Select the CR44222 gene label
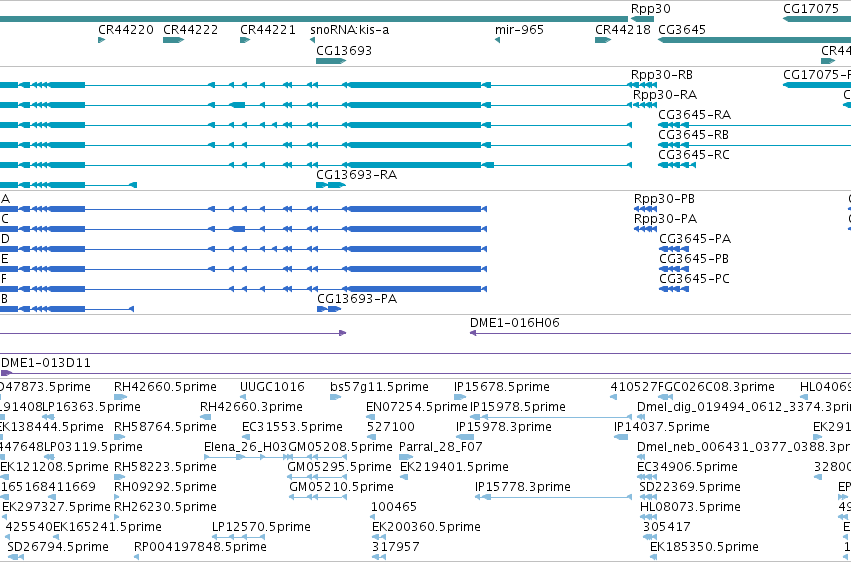 [190, 30]
